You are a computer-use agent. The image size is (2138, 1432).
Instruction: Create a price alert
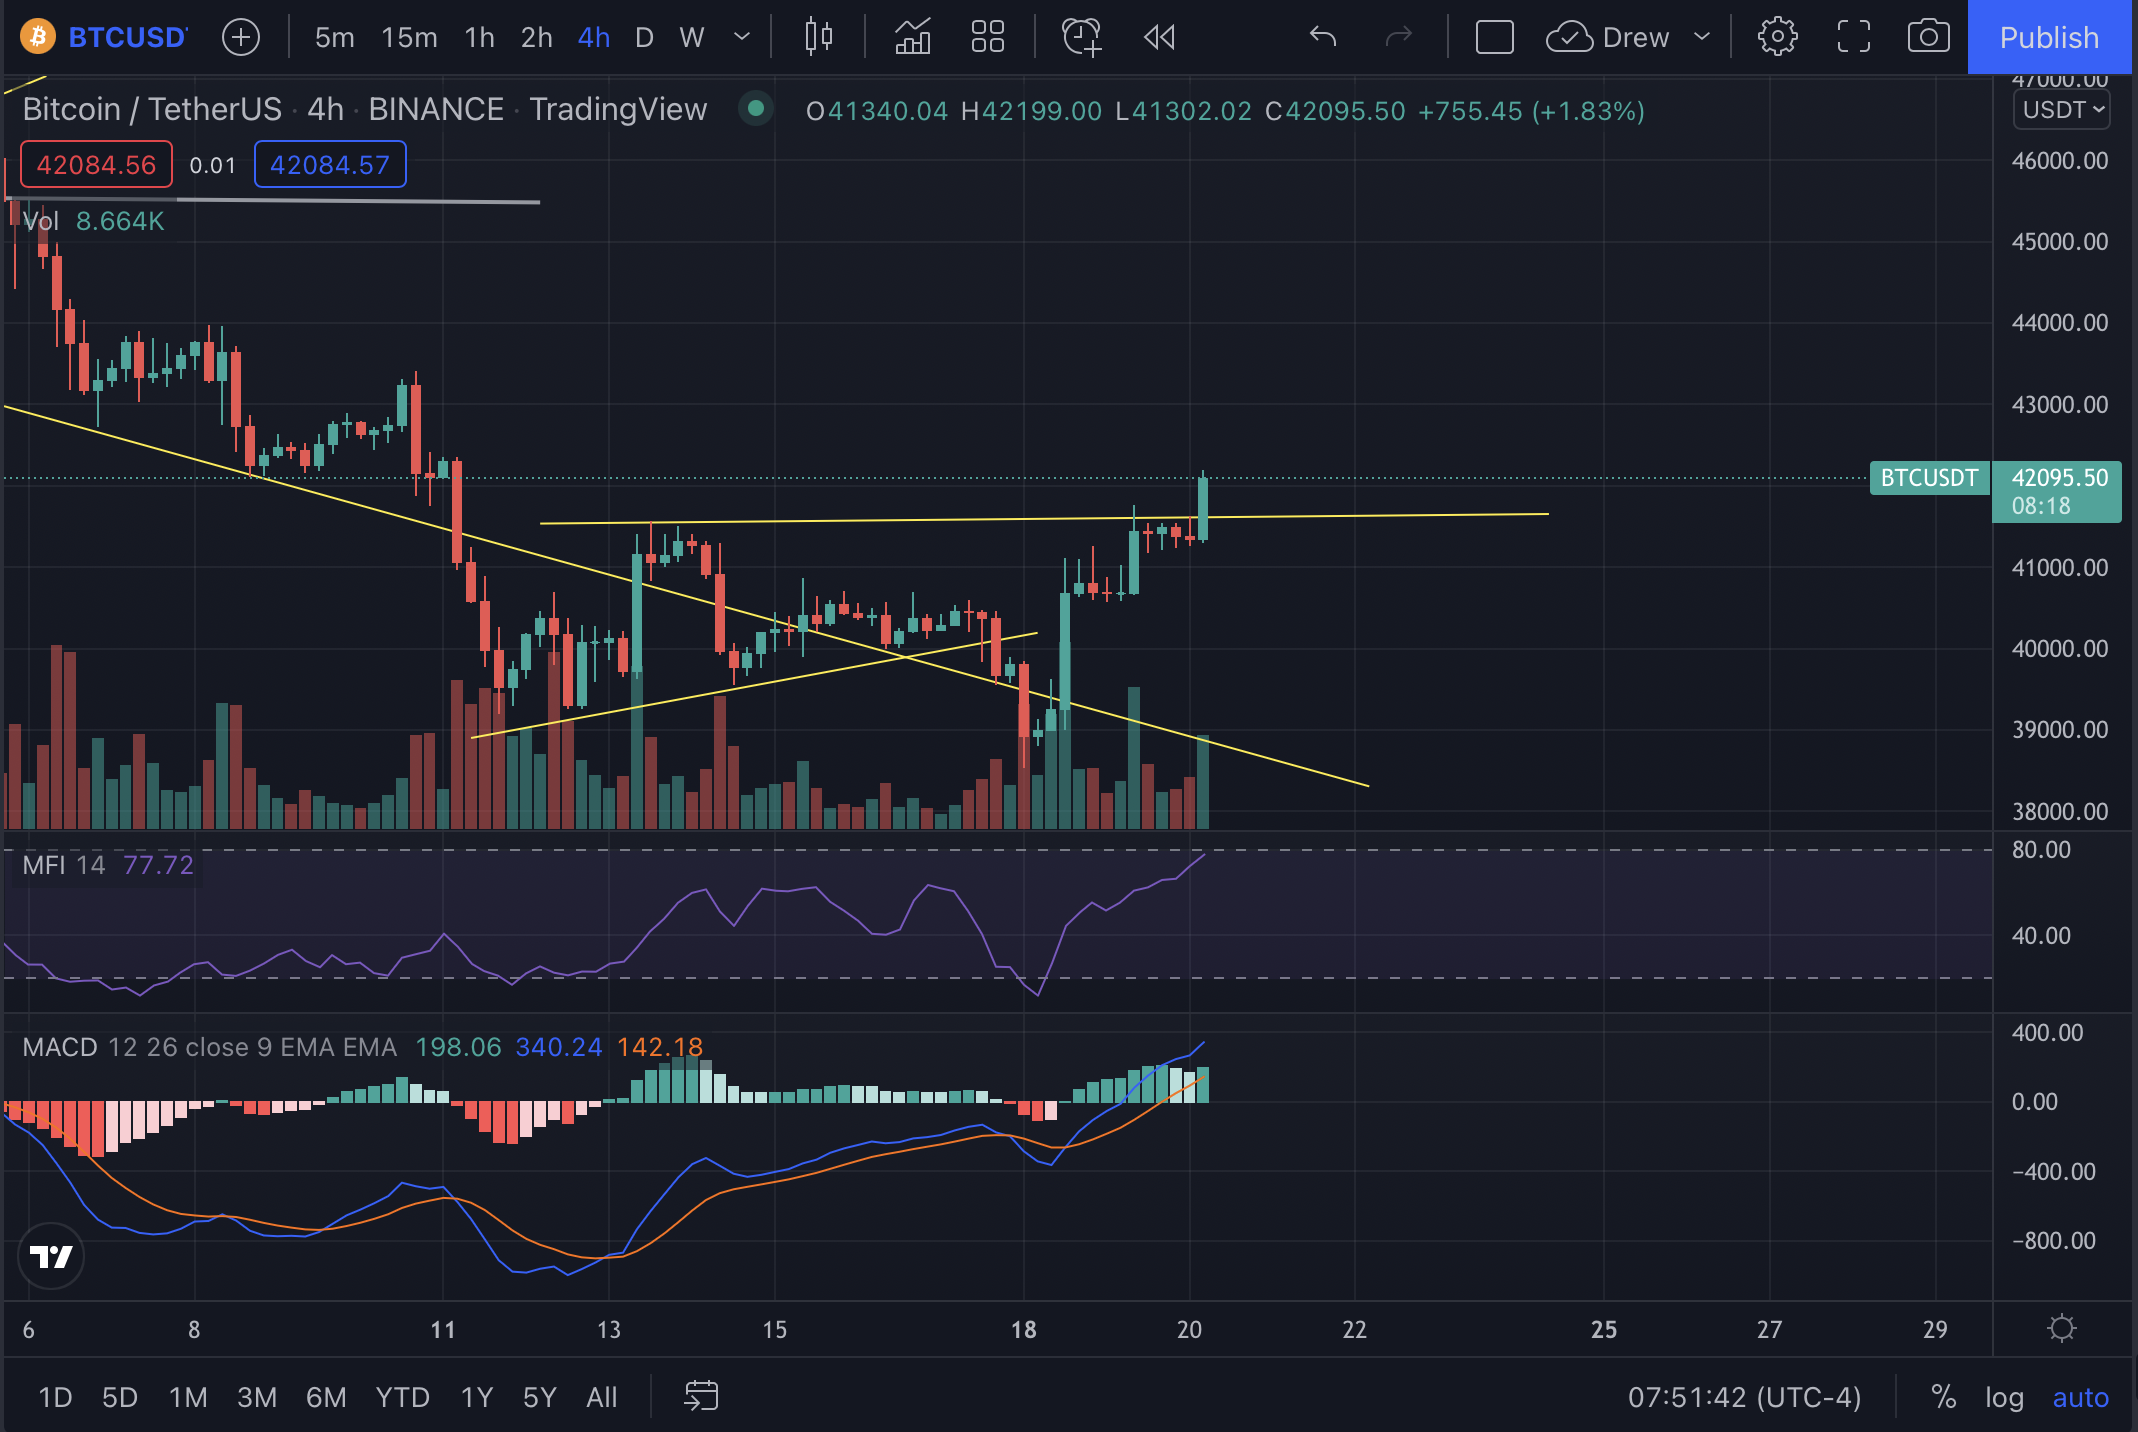(1082, 37)
